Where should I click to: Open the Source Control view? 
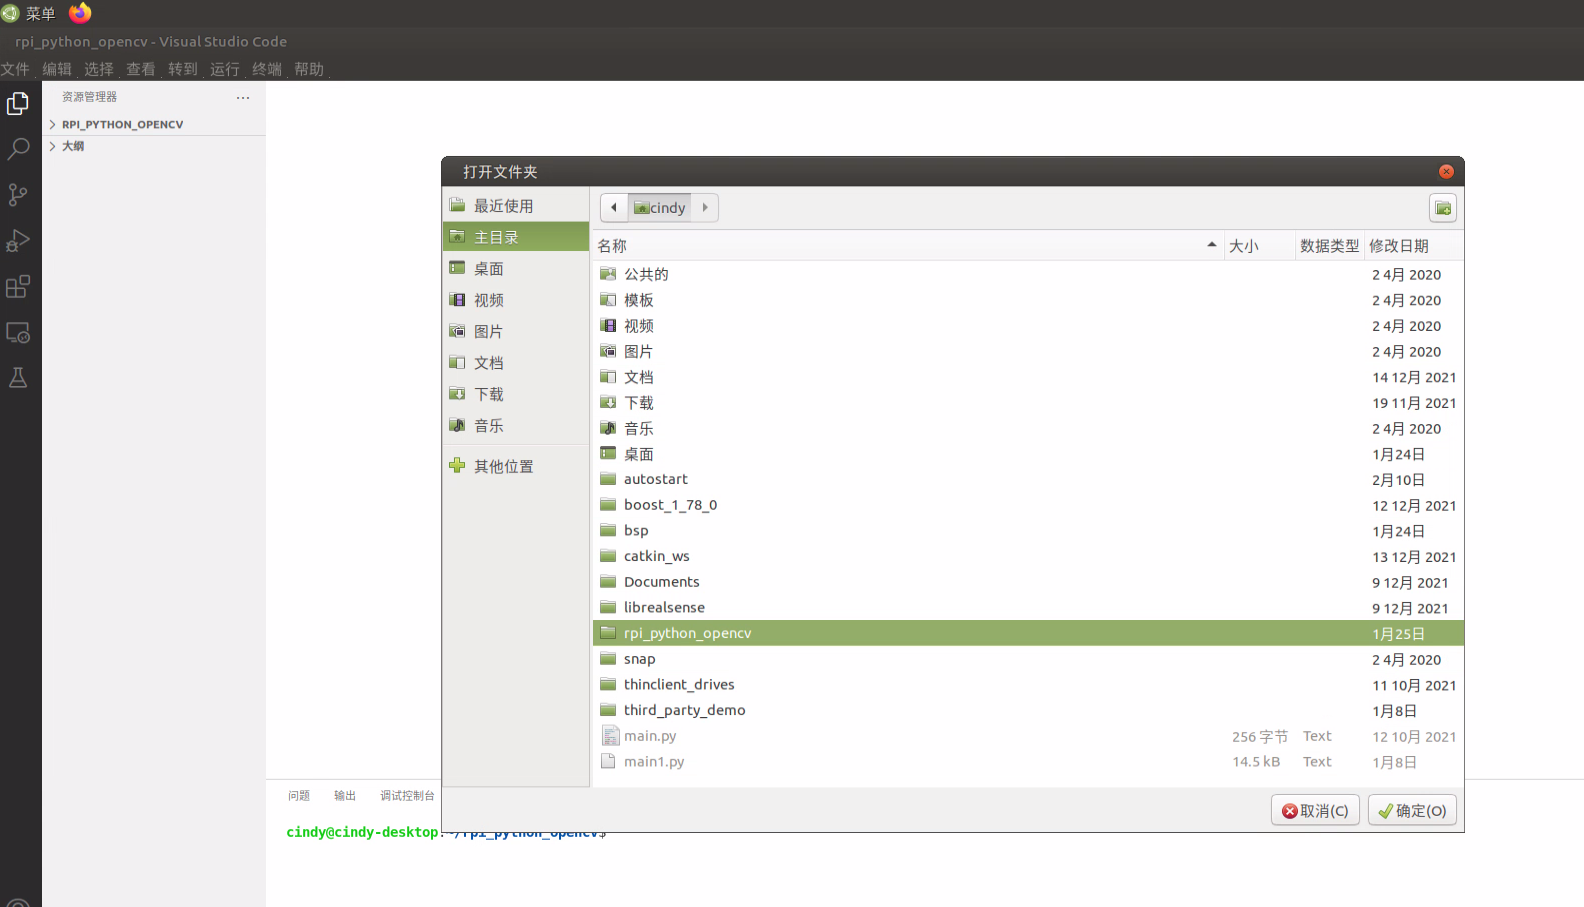pyautogui.click(x=18, y=195)
